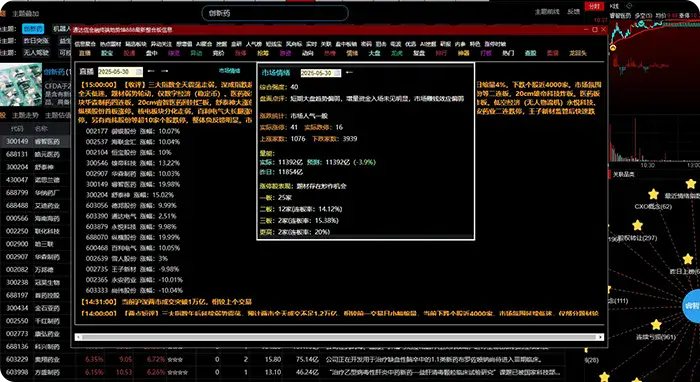This screenshot has width=700, height=382.
Task: Open the 龙回头 tab
Action: tap(578, 53)
